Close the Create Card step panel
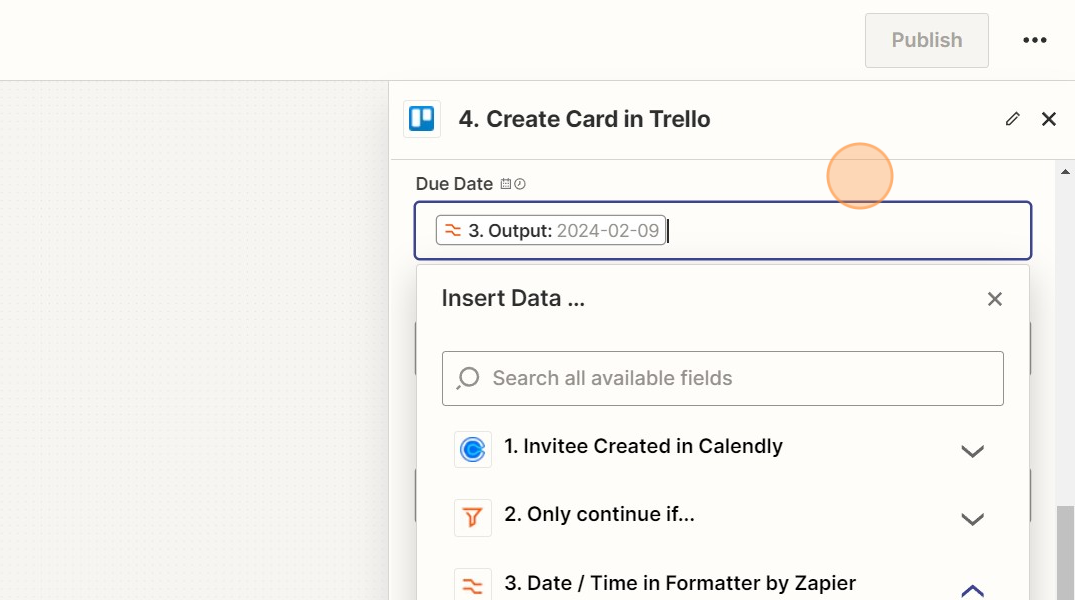 [x=1048, y=119]
